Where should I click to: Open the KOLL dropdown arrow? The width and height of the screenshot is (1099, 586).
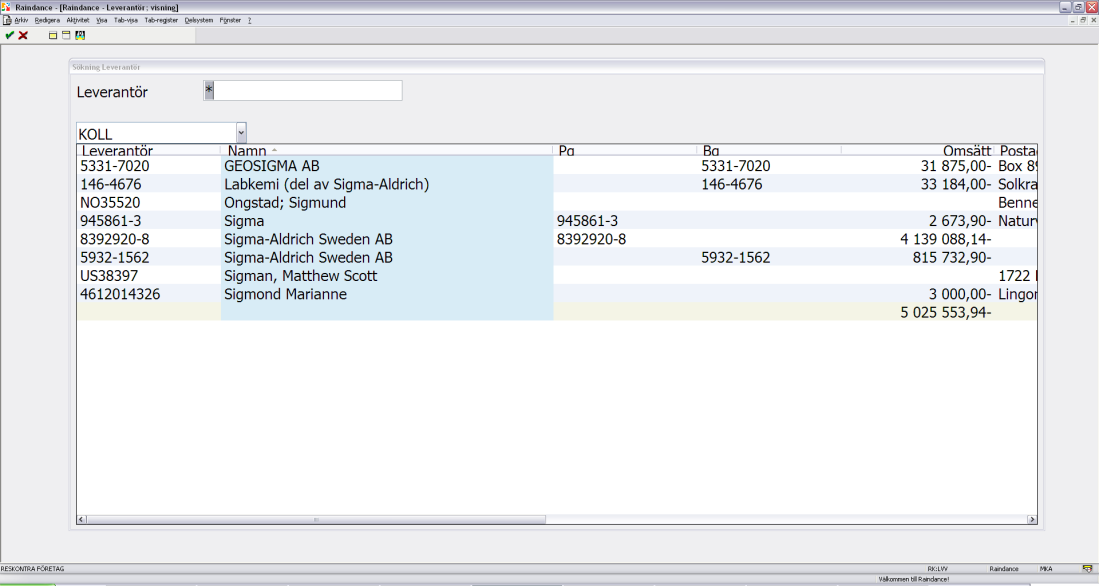click(x=241, y=132)
